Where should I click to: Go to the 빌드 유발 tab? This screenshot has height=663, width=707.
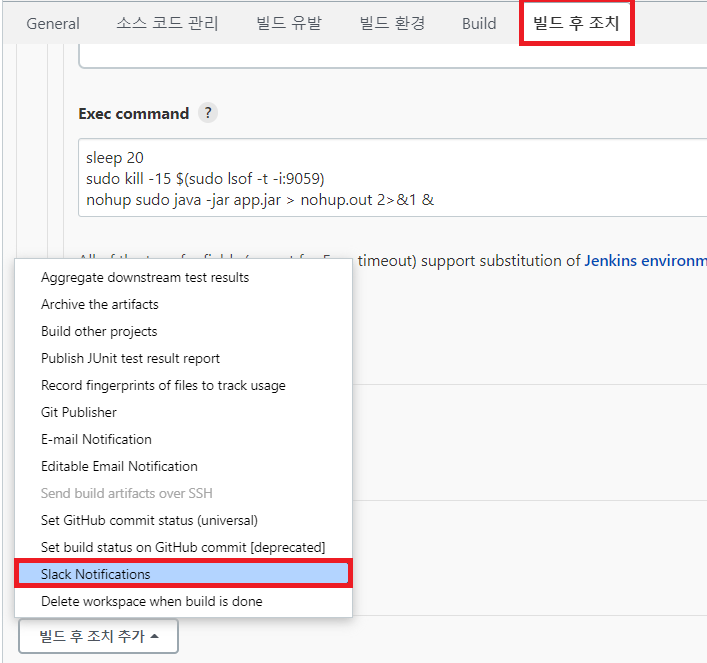[289, 23]
